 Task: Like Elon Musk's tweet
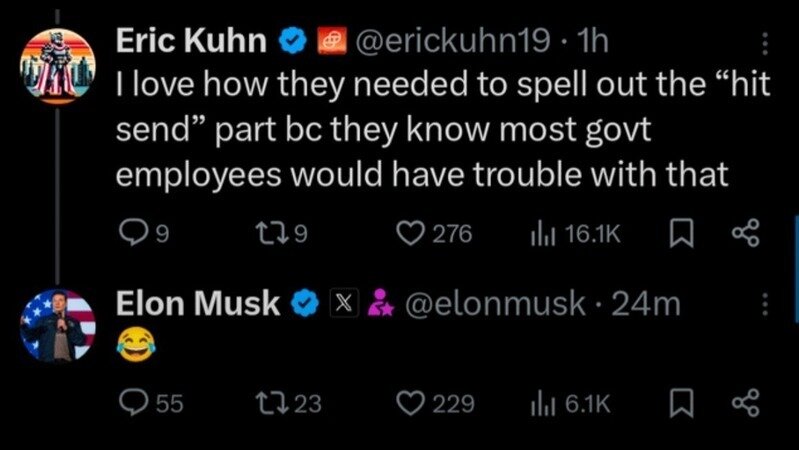click(411, 403)
